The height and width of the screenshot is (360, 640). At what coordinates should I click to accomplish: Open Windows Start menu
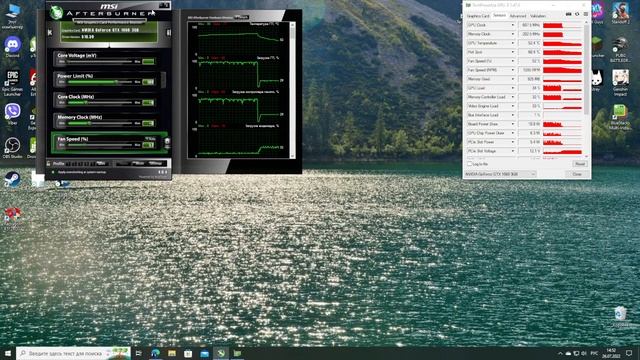(x=7, y=353)
